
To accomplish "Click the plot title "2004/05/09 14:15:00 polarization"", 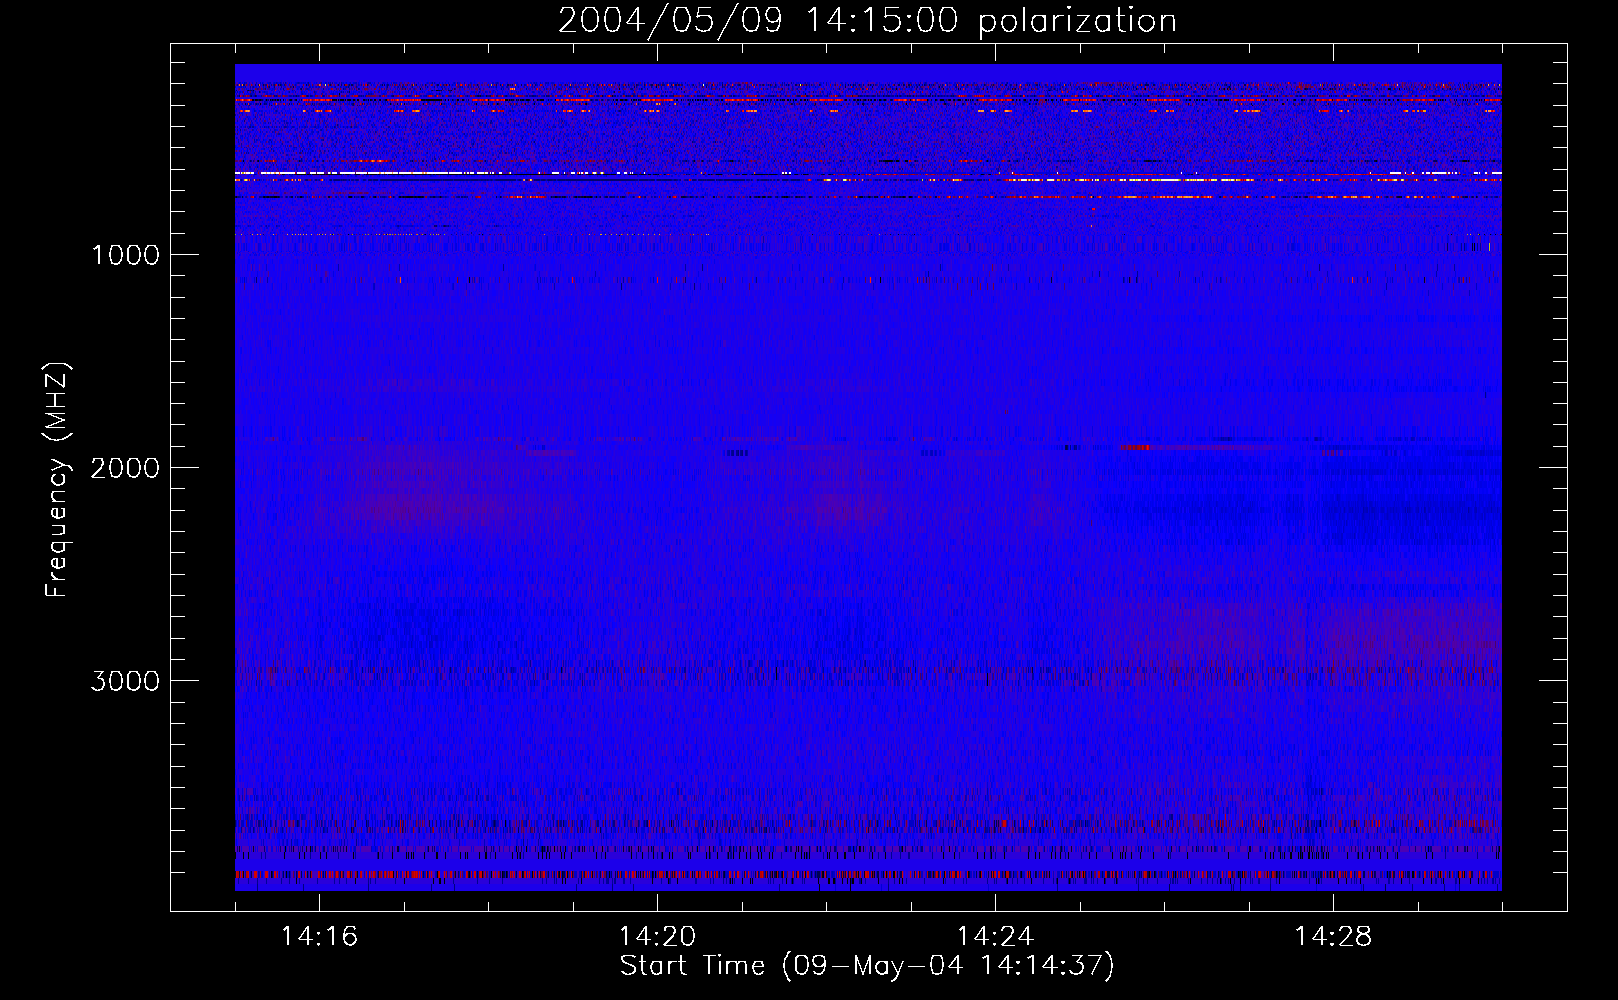I will coord(867,21).
